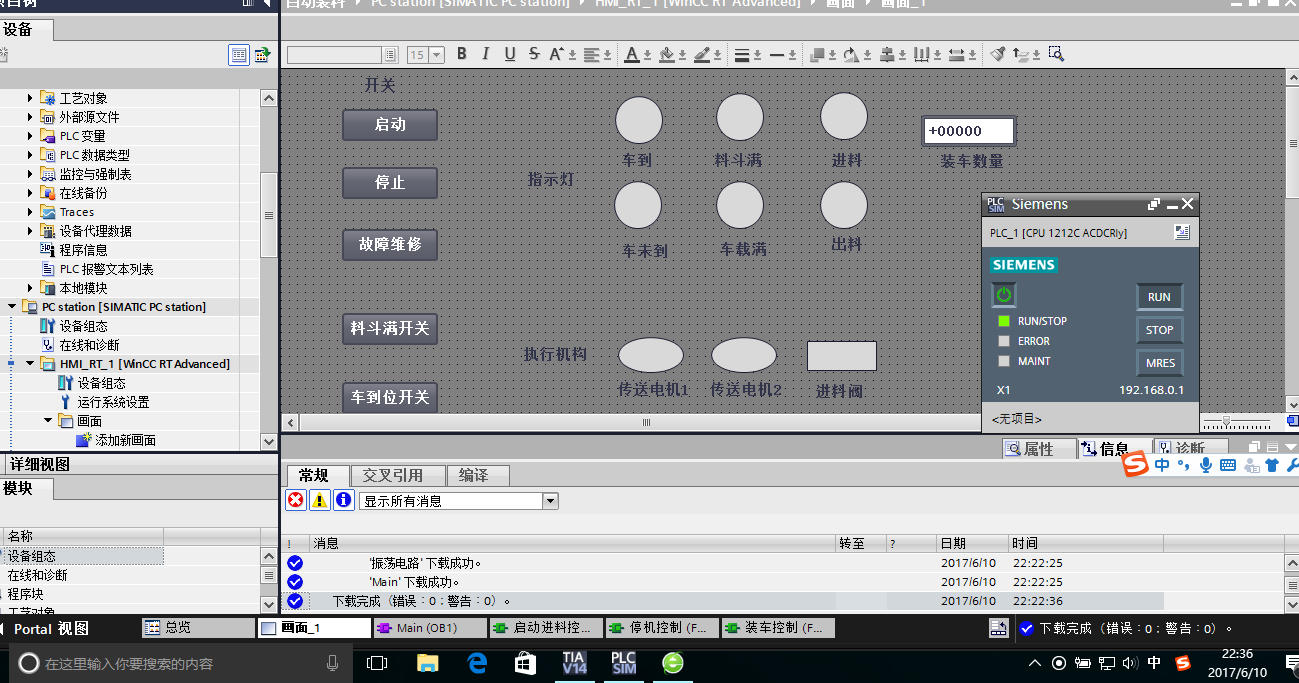Apply bold formatting in the toolbar

pos(462,54)
